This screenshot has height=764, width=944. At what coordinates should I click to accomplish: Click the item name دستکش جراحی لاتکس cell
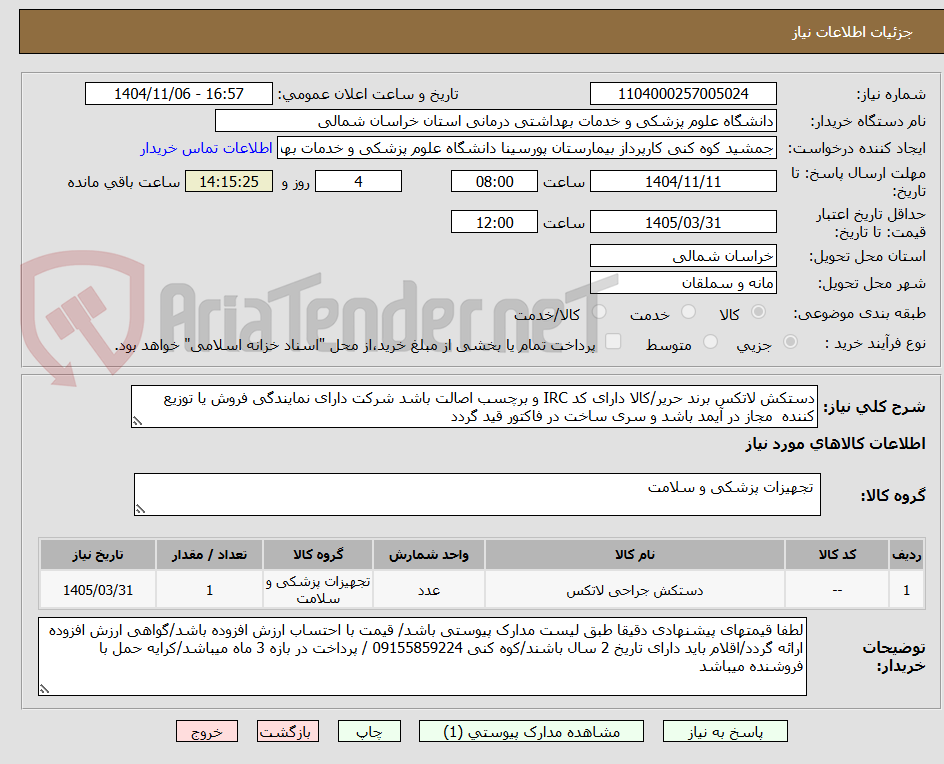click(x=635, y=590)
